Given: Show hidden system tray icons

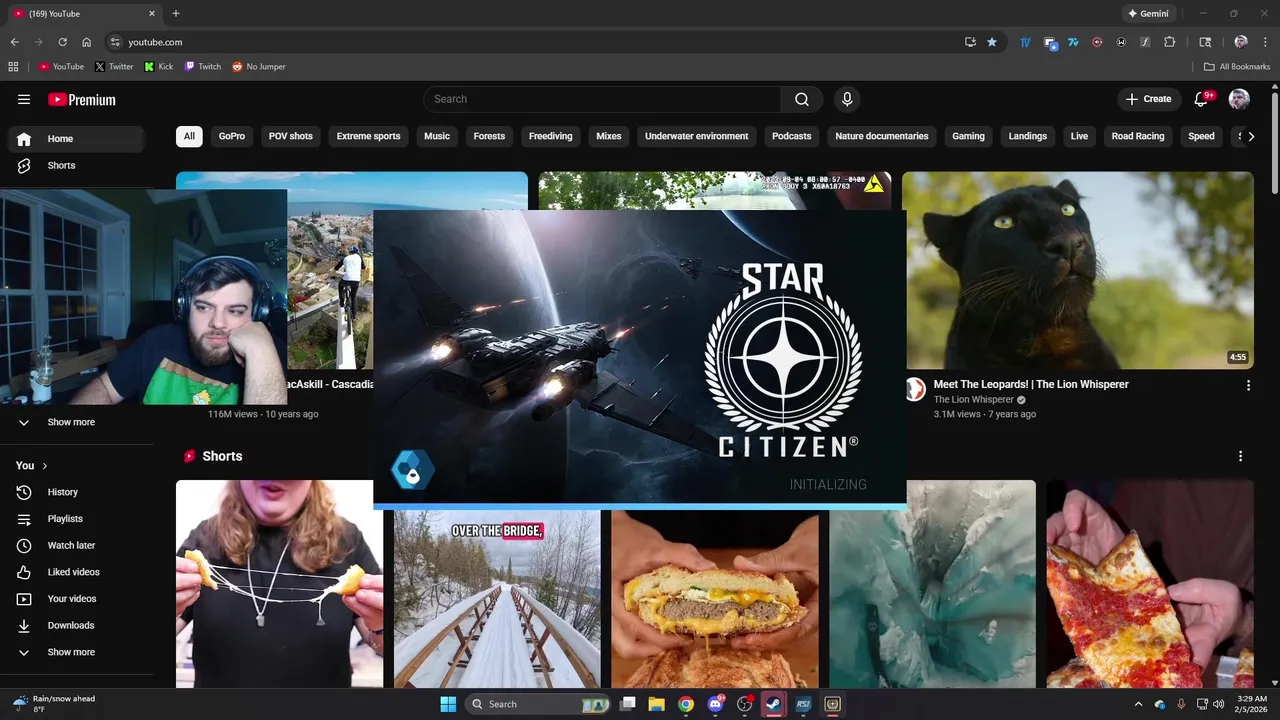Looking at the screenshot, I should (1138, 704).
